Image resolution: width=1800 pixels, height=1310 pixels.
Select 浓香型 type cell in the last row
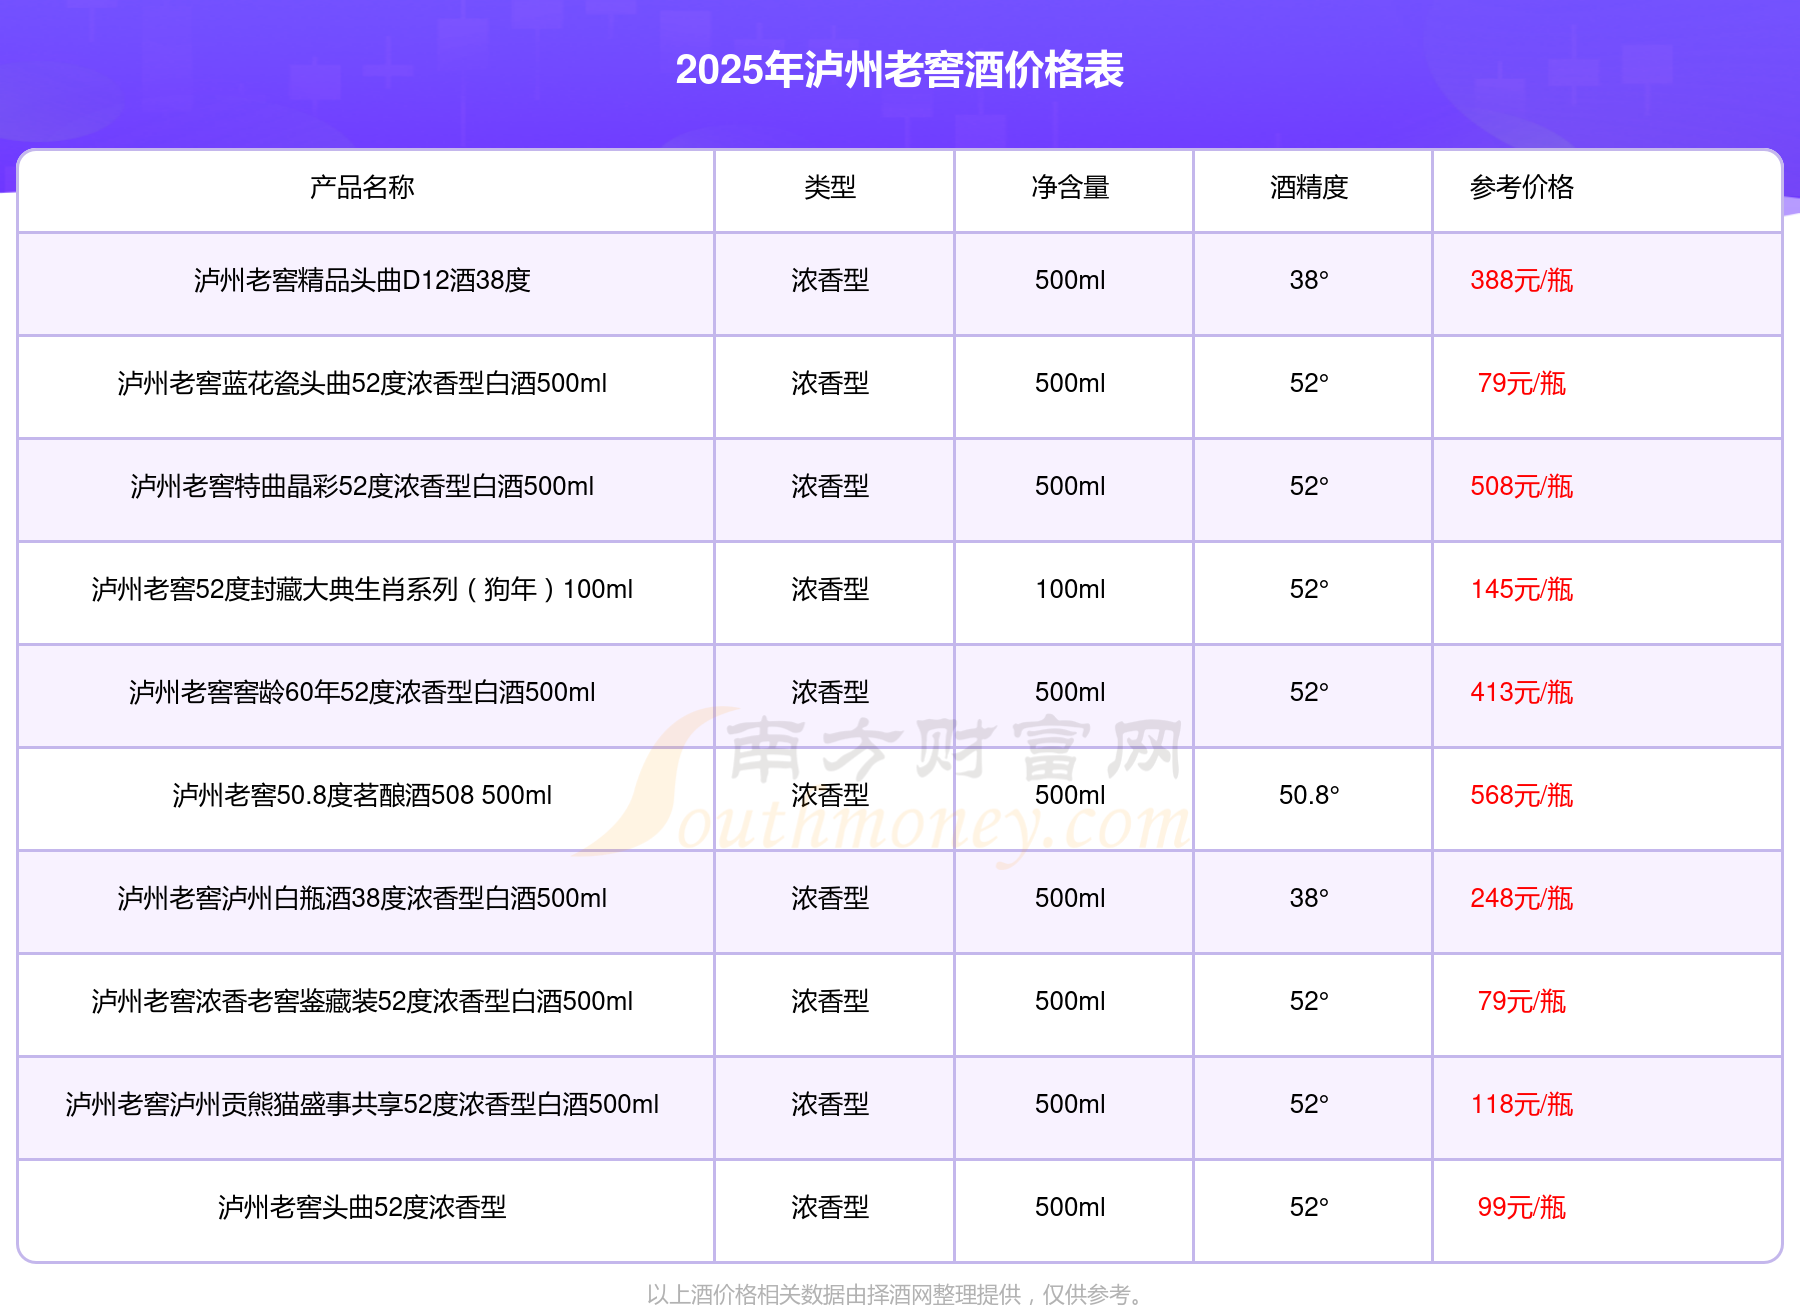[x=830, y=1207]
